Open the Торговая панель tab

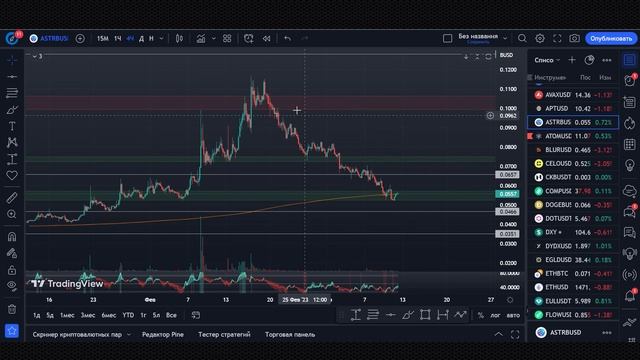(290, 334)
